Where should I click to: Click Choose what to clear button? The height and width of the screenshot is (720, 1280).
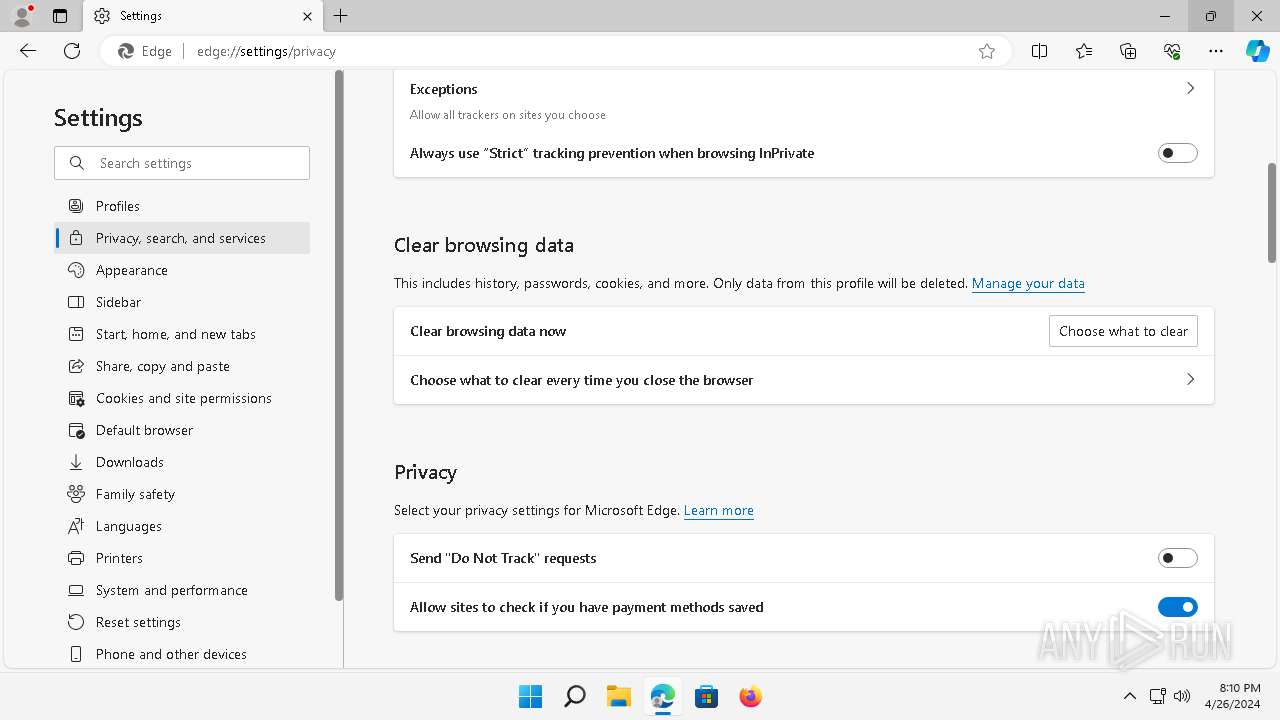1123,331
